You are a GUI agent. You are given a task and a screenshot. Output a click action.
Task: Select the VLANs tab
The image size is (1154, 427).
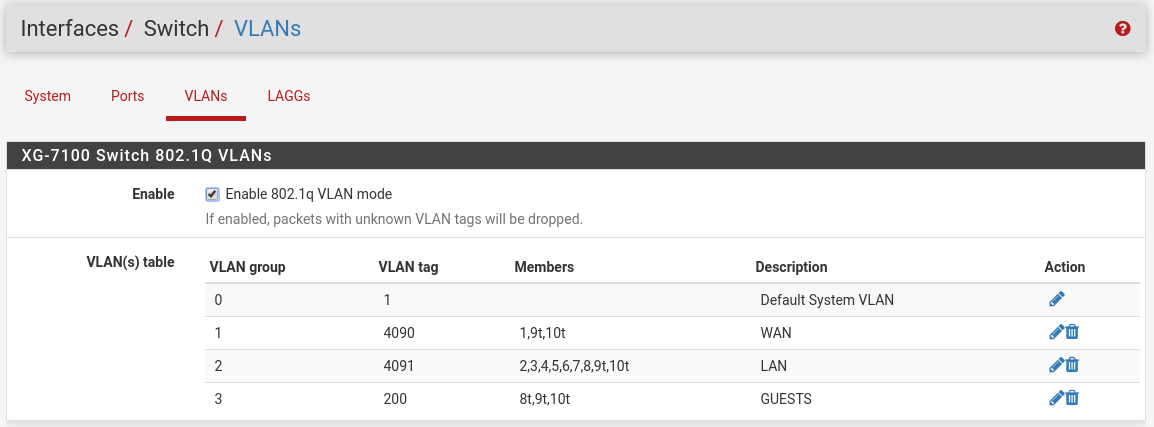click(x=206, y=96)
